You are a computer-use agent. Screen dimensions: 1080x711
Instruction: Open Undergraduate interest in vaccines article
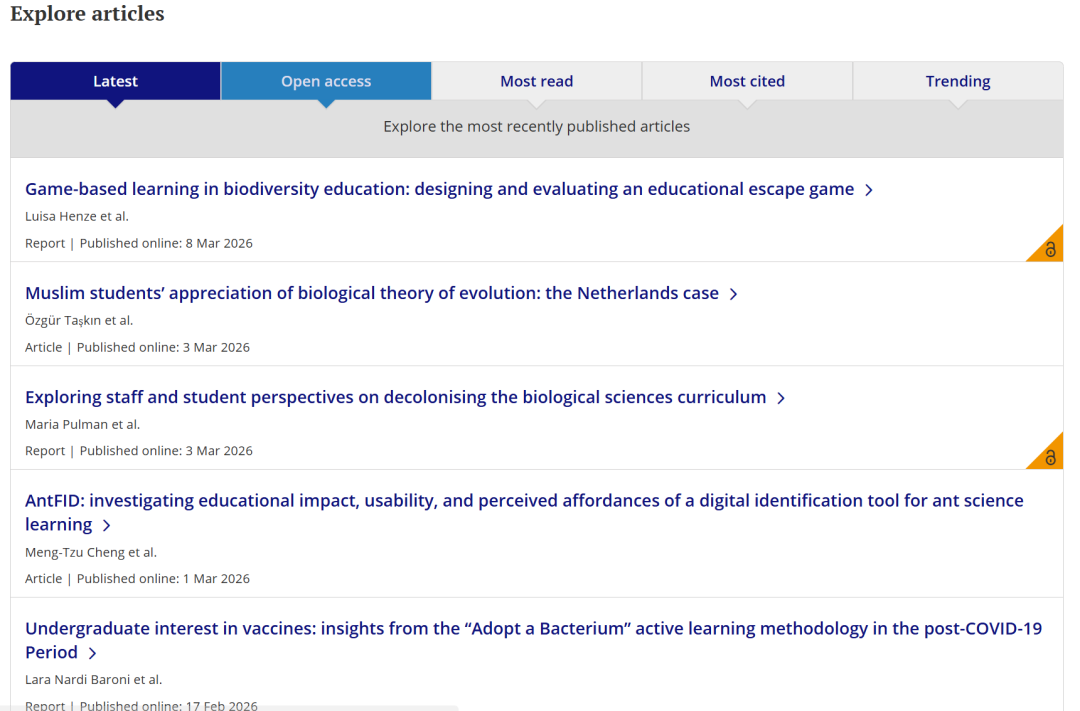533,629
